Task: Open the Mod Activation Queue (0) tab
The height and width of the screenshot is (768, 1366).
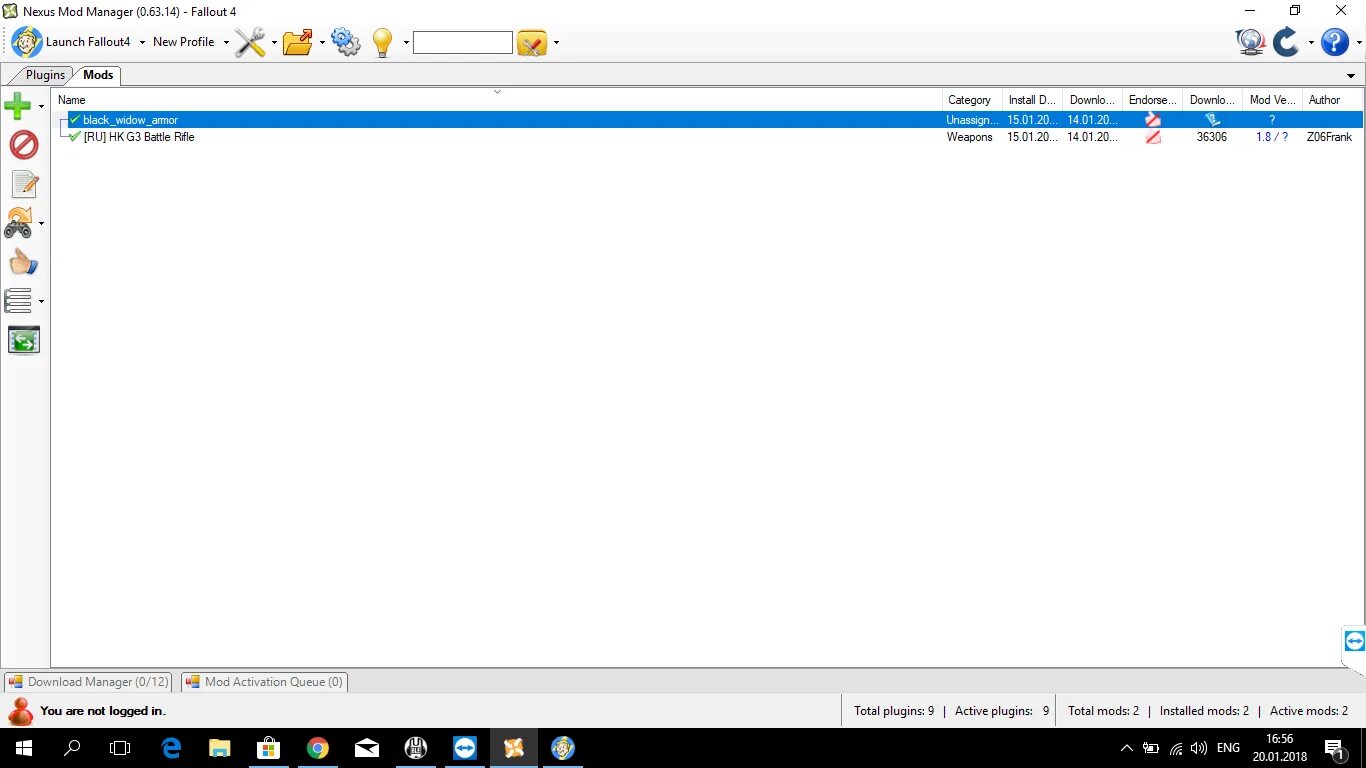Action: tap(264, 682)
